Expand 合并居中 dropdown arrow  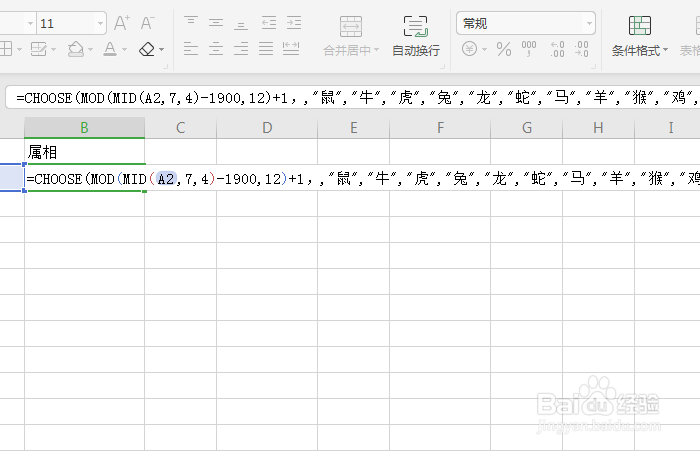coord(376,50)
